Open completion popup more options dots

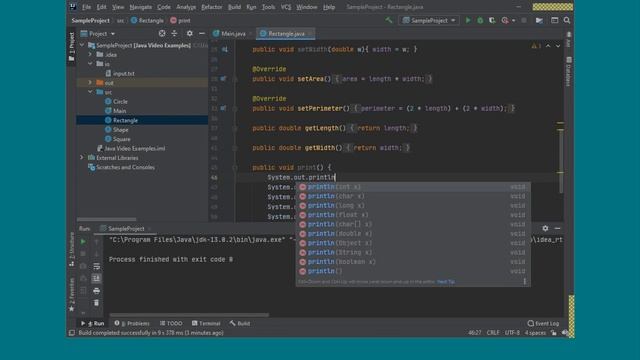click(524, 281)
